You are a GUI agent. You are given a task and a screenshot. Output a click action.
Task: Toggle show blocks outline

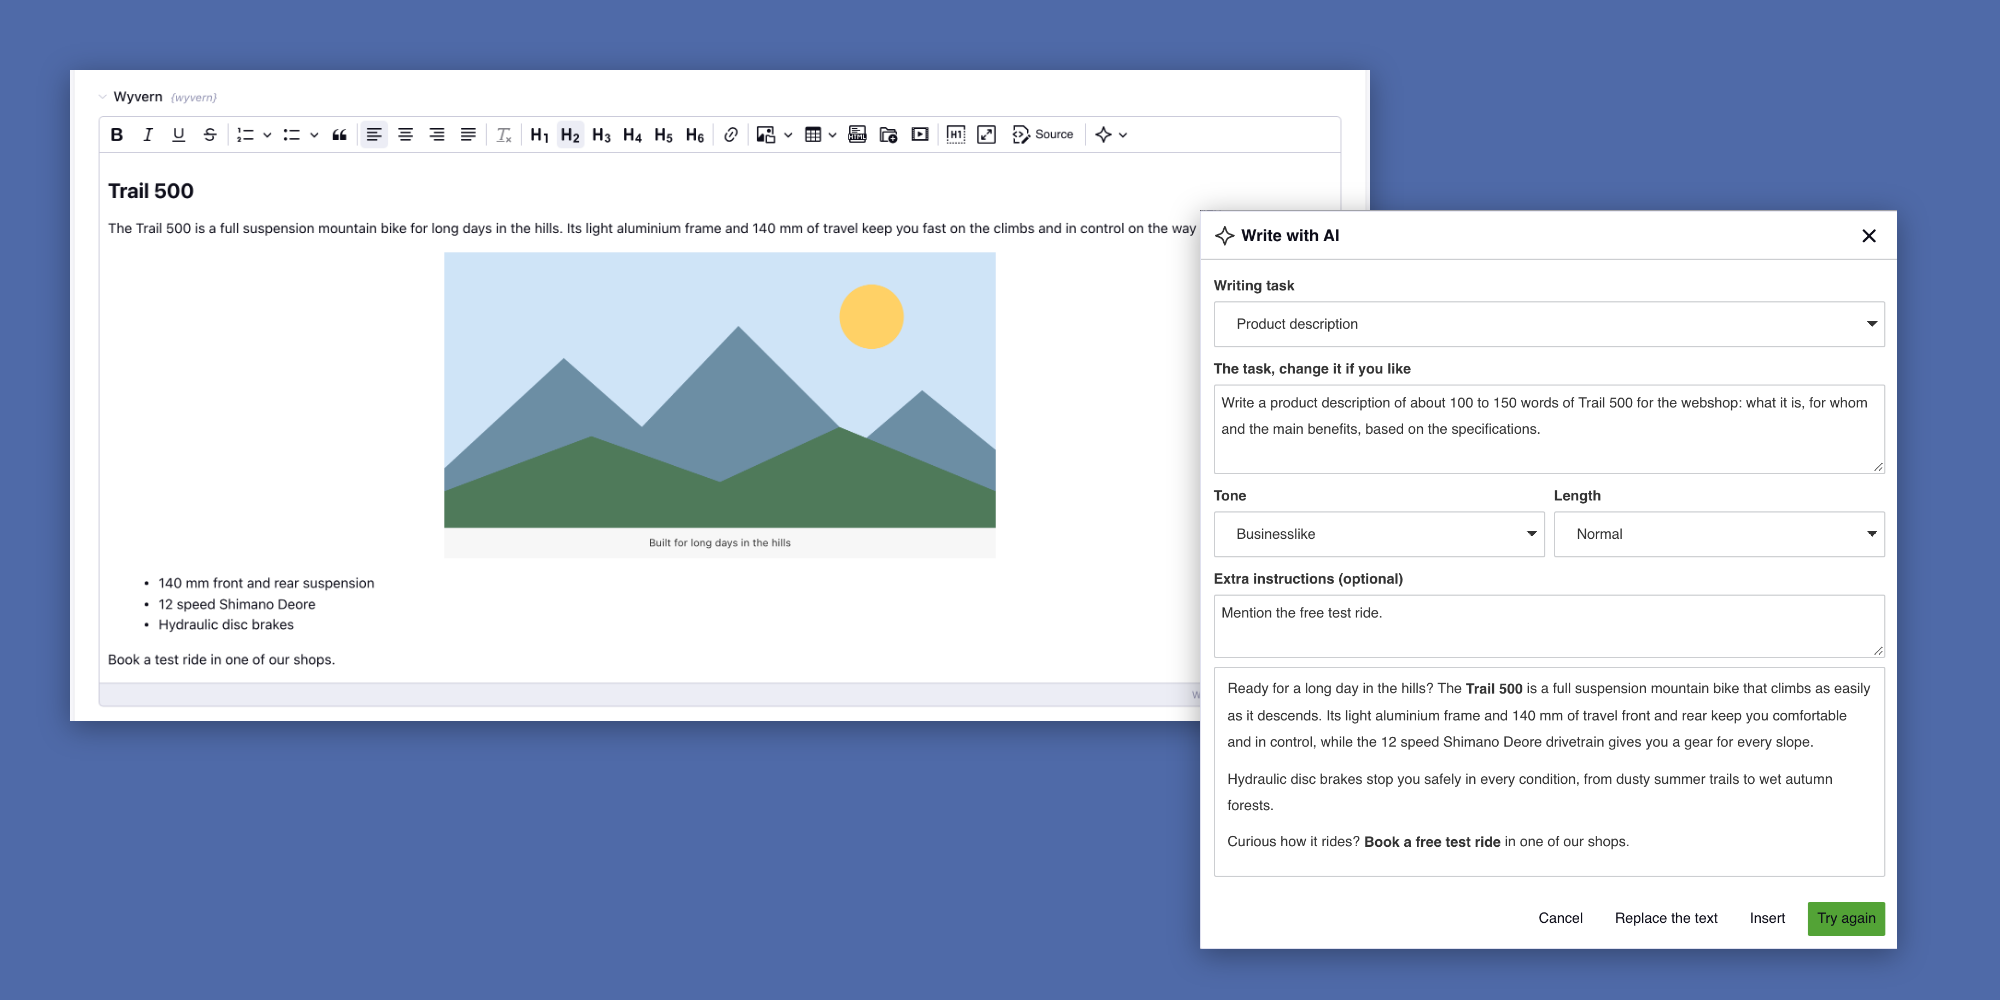(x=956, y=135)
